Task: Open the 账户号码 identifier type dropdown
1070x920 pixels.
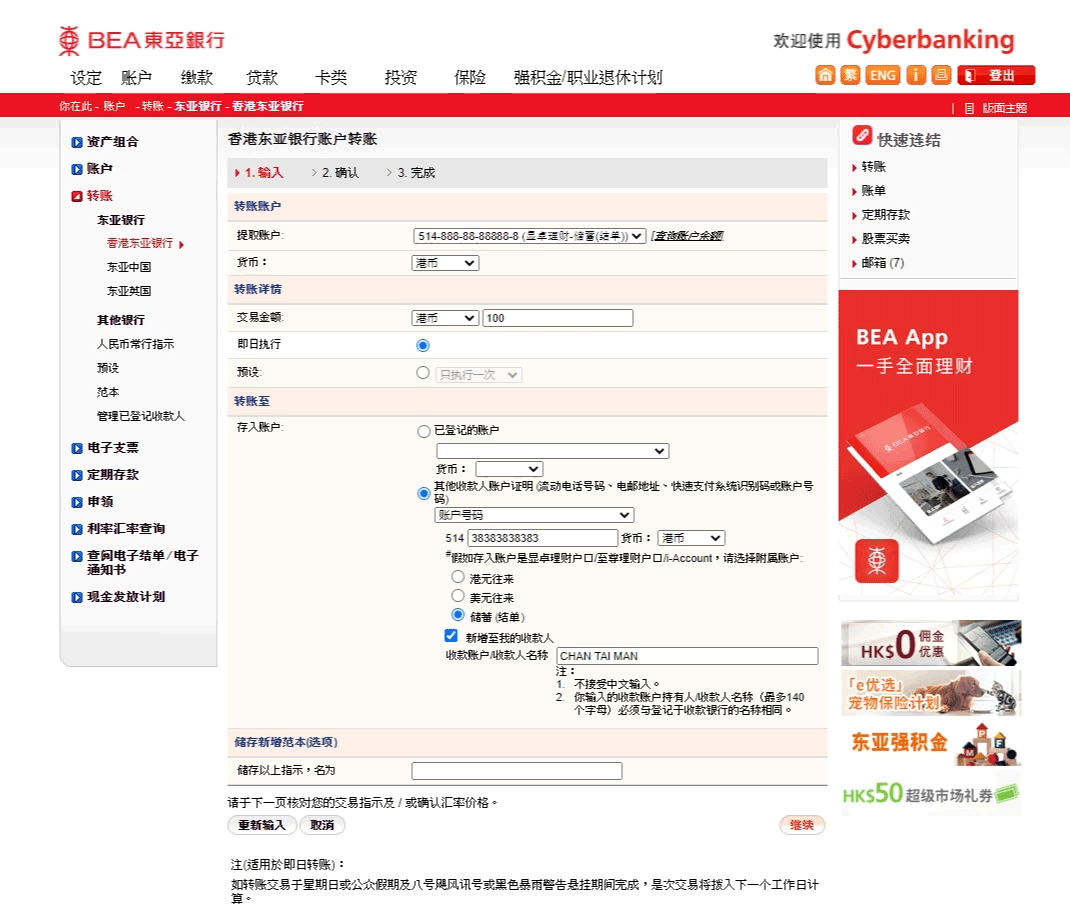Action: point(534,515)
